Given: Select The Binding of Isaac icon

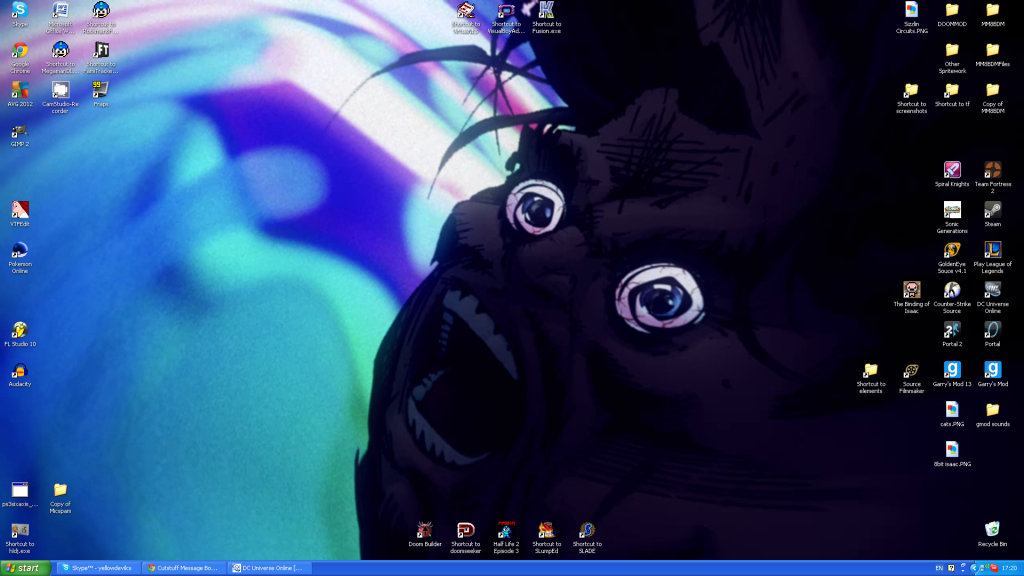Looking at the screenshot, I should 911,290.
